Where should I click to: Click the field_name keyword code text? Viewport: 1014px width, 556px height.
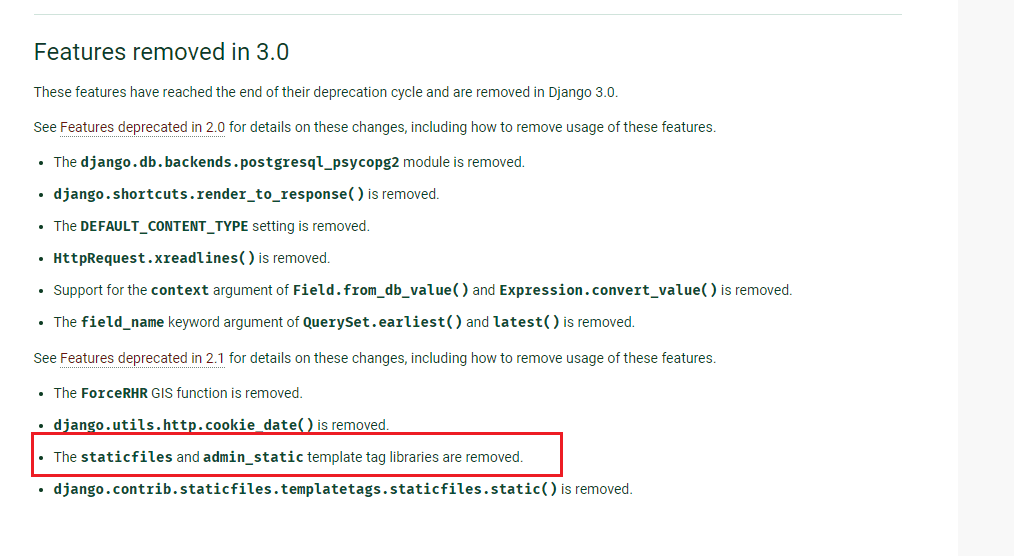[122, 323]
